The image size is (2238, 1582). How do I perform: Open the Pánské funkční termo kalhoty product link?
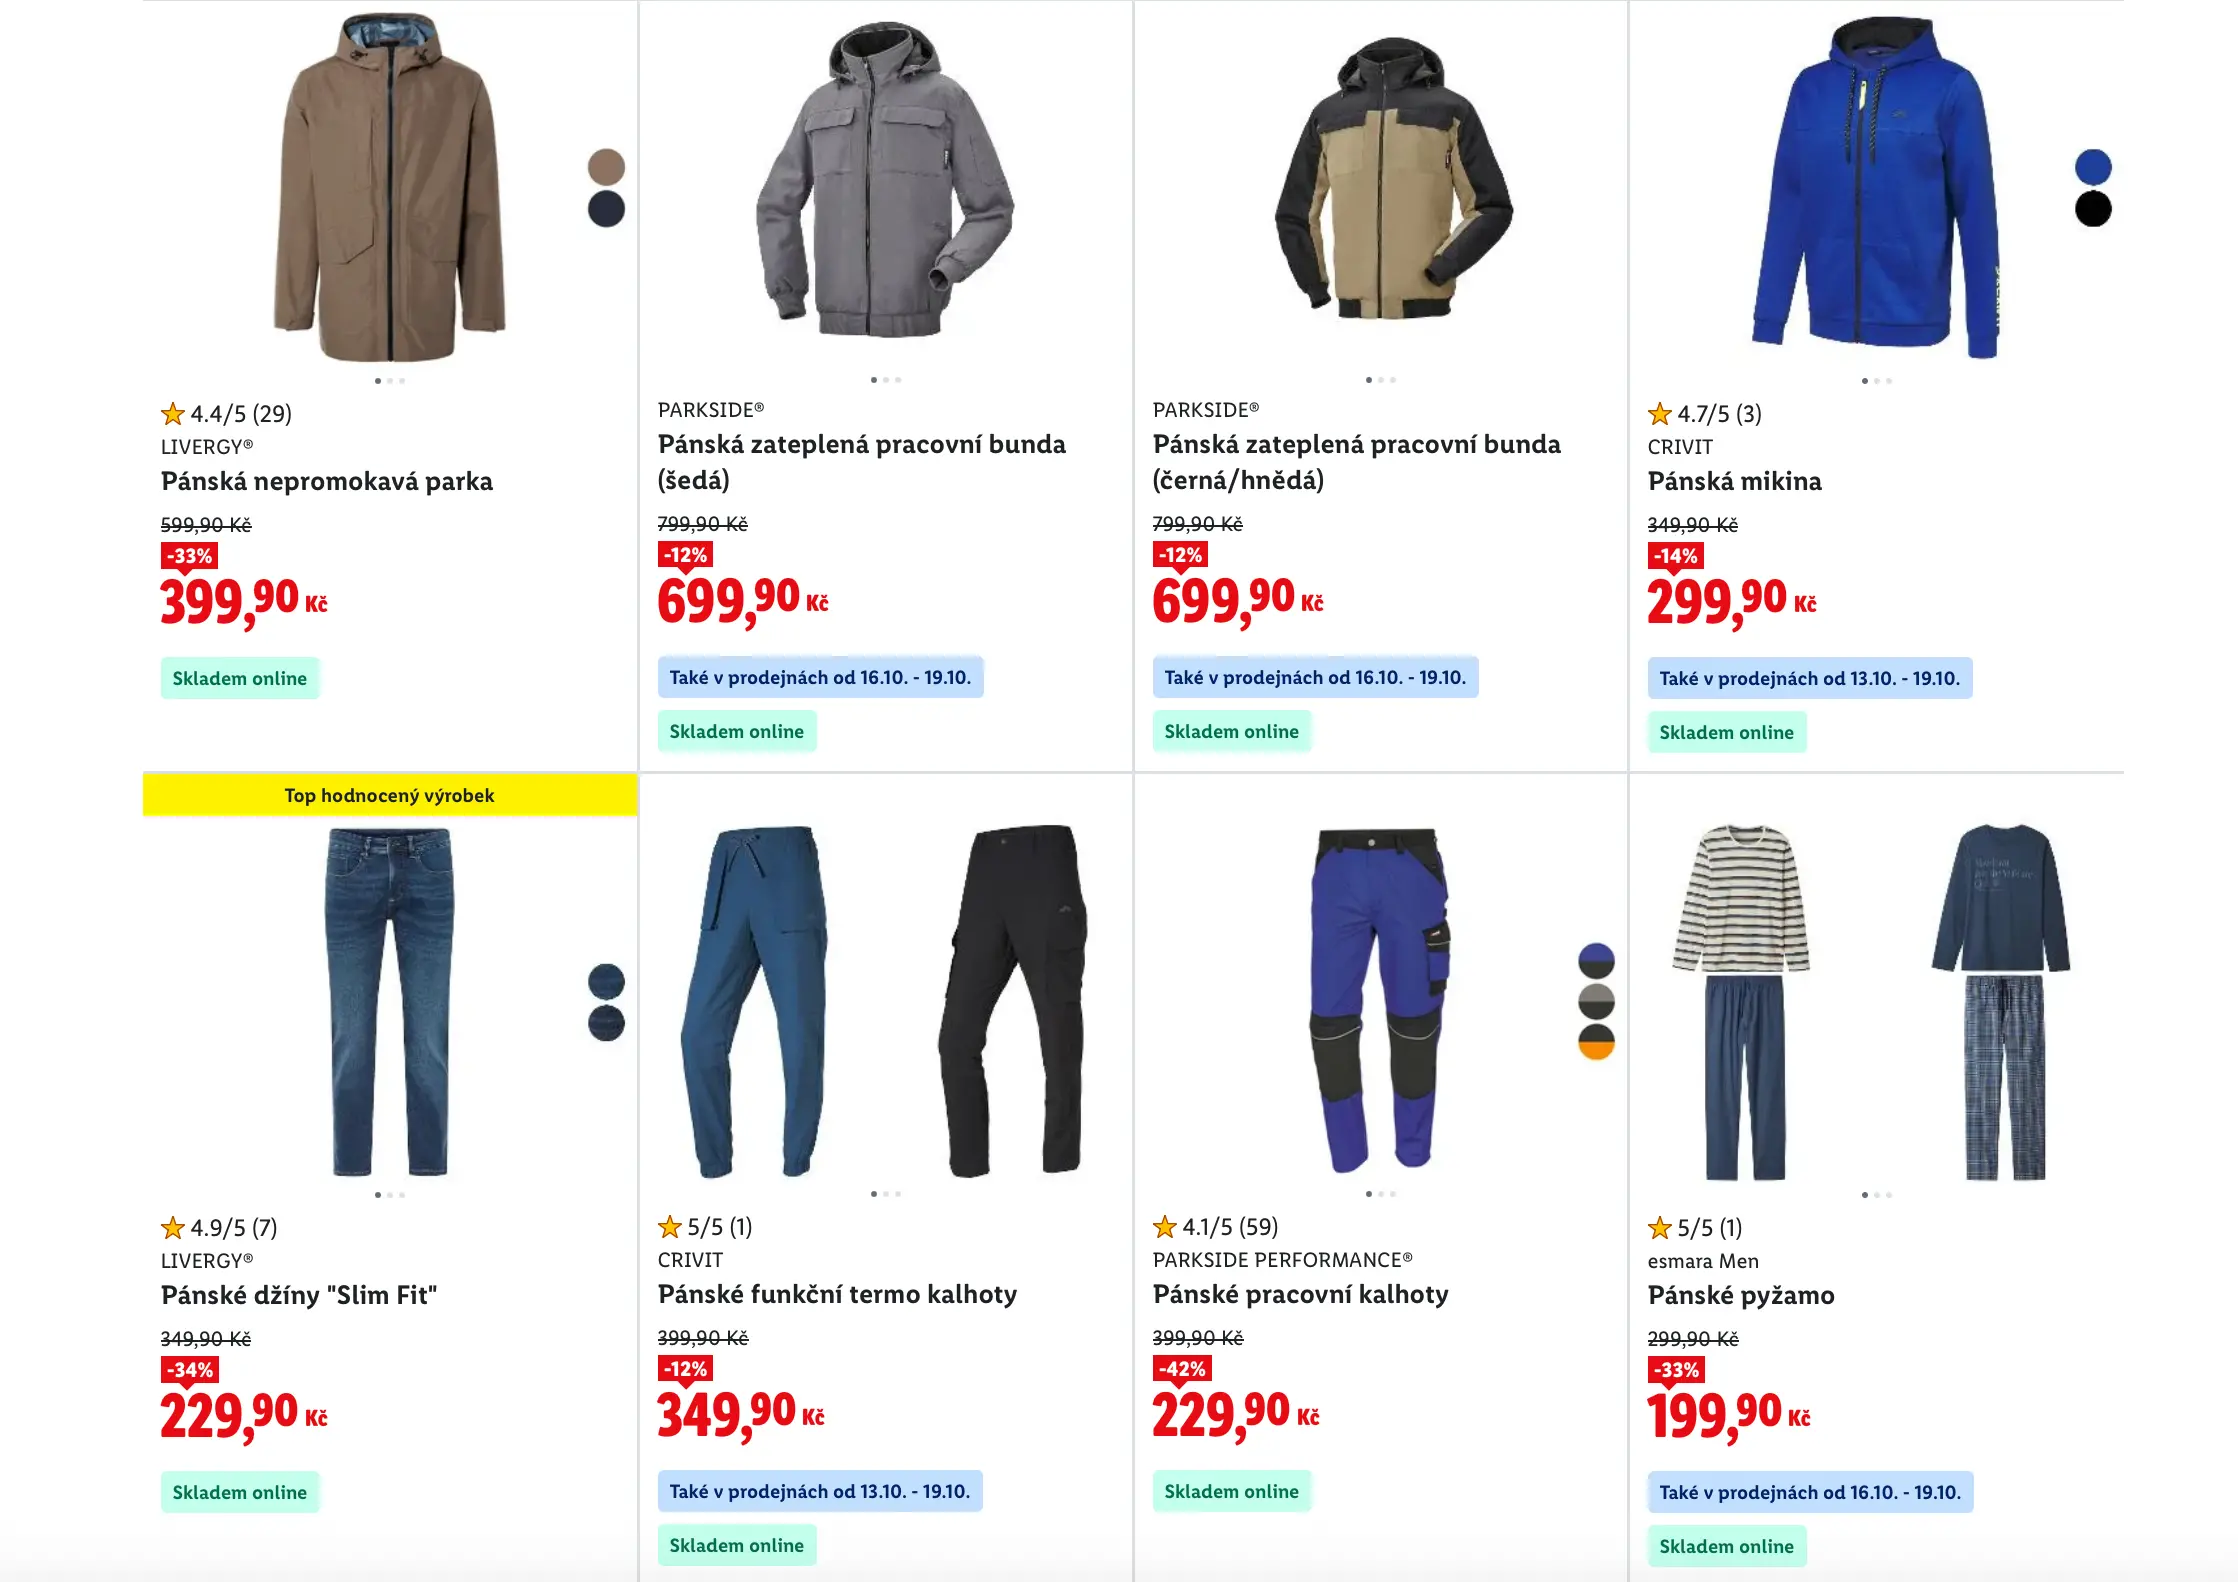point(837,1294)
